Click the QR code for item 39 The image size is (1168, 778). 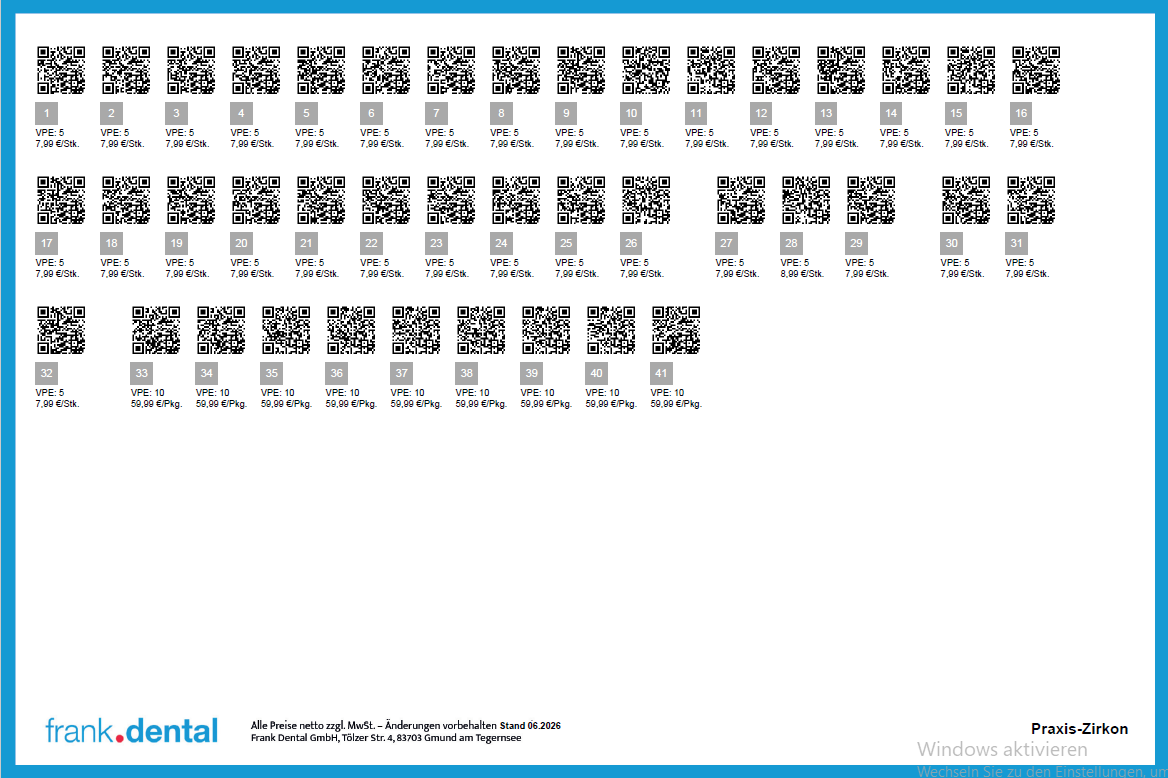coord(546,330)
